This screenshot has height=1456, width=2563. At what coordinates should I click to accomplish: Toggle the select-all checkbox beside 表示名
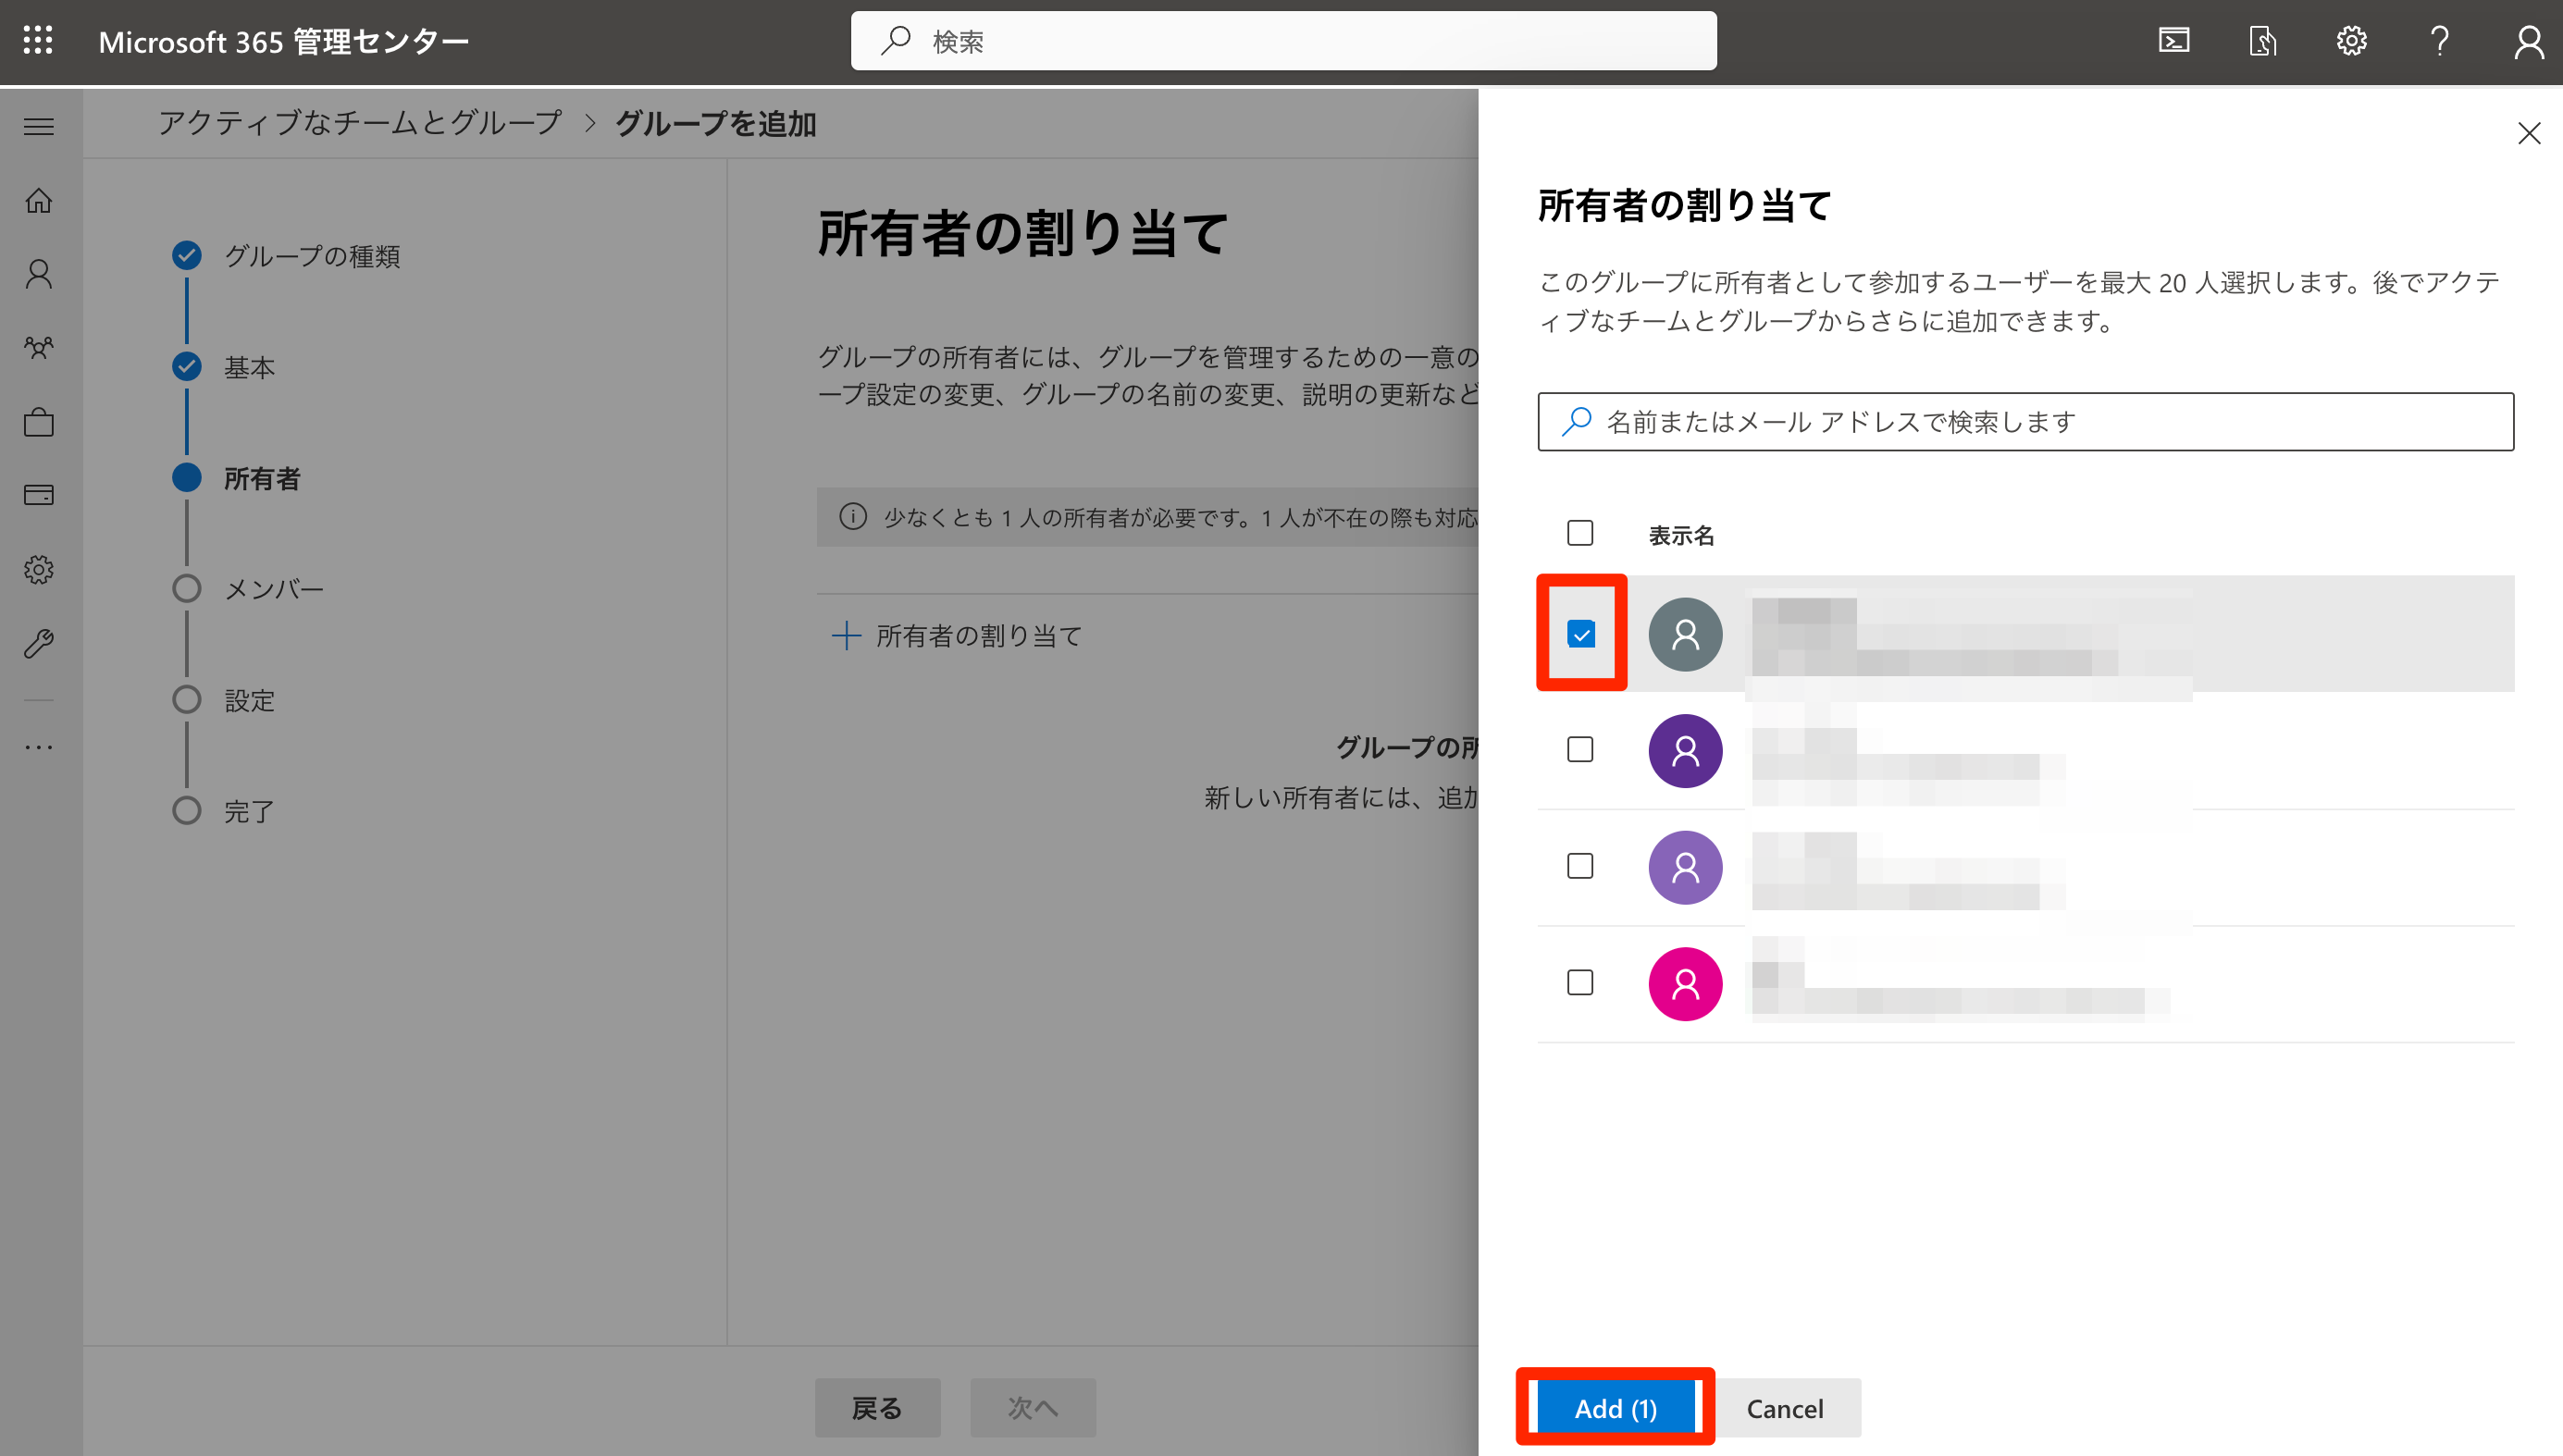1580,533
